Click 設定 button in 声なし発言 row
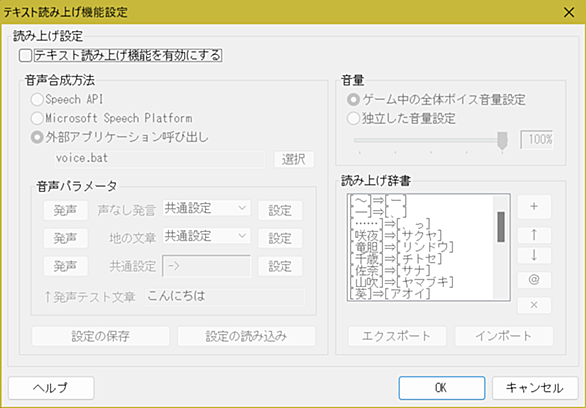586x408 pixels. coord(280,210)
